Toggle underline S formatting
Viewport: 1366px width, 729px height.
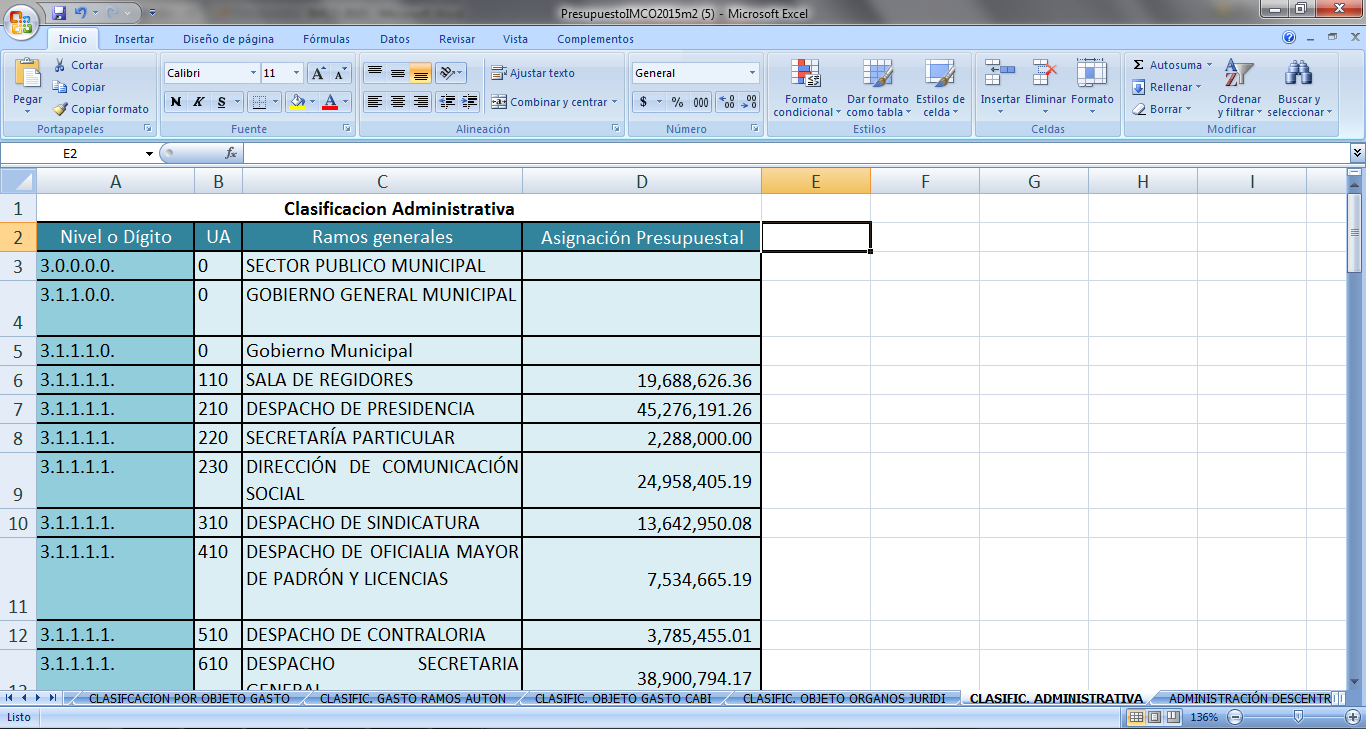point(221,102)
